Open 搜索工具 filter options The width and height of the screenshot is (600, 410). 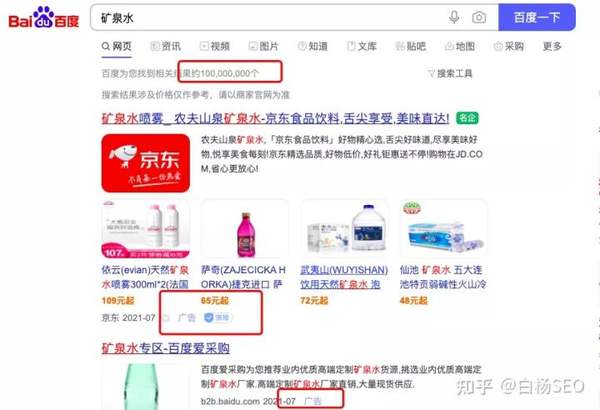click(450, 73)
